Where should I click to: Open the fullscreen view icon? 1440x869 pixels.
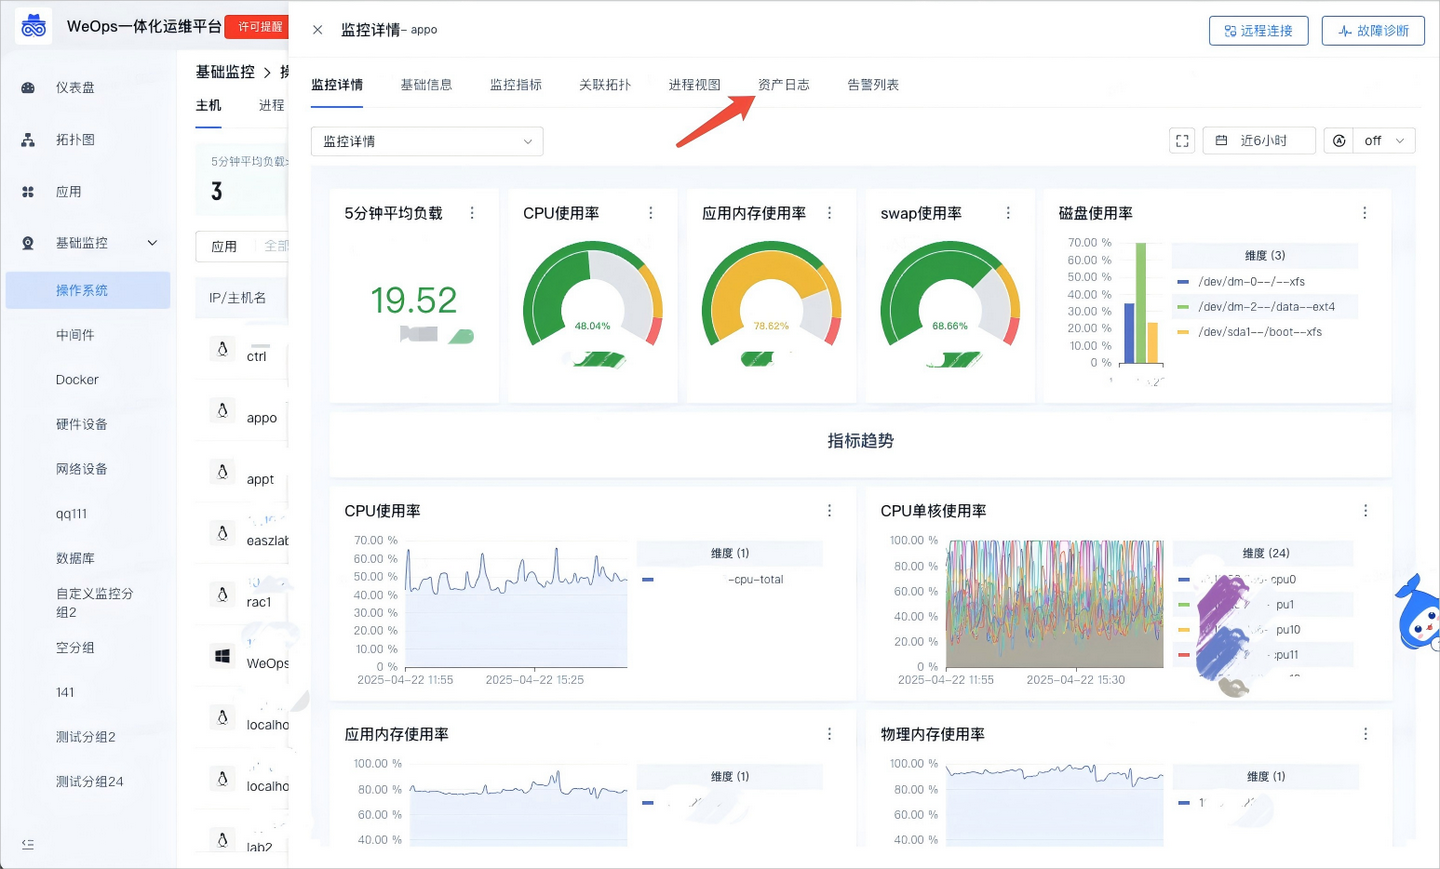click(x=1181, y=140)
